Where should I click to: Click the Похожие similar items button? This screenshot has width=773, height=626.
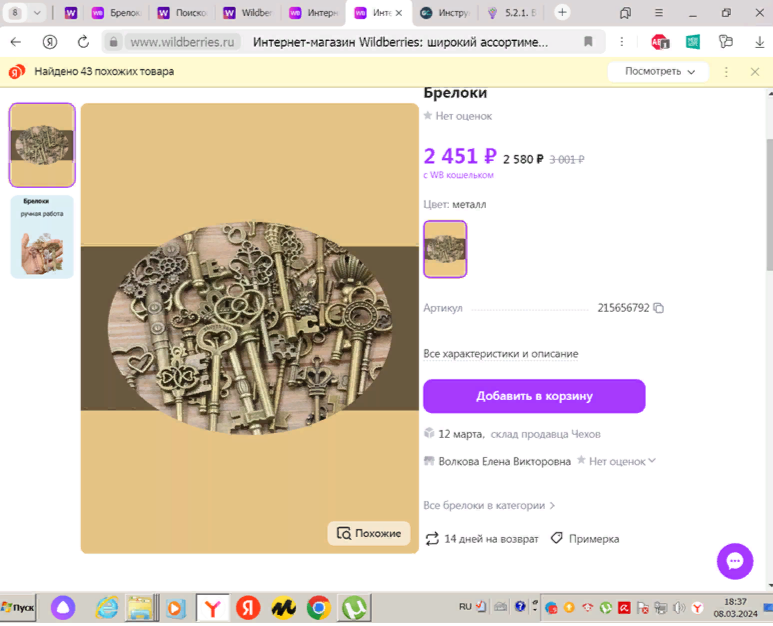coord(369,533)
